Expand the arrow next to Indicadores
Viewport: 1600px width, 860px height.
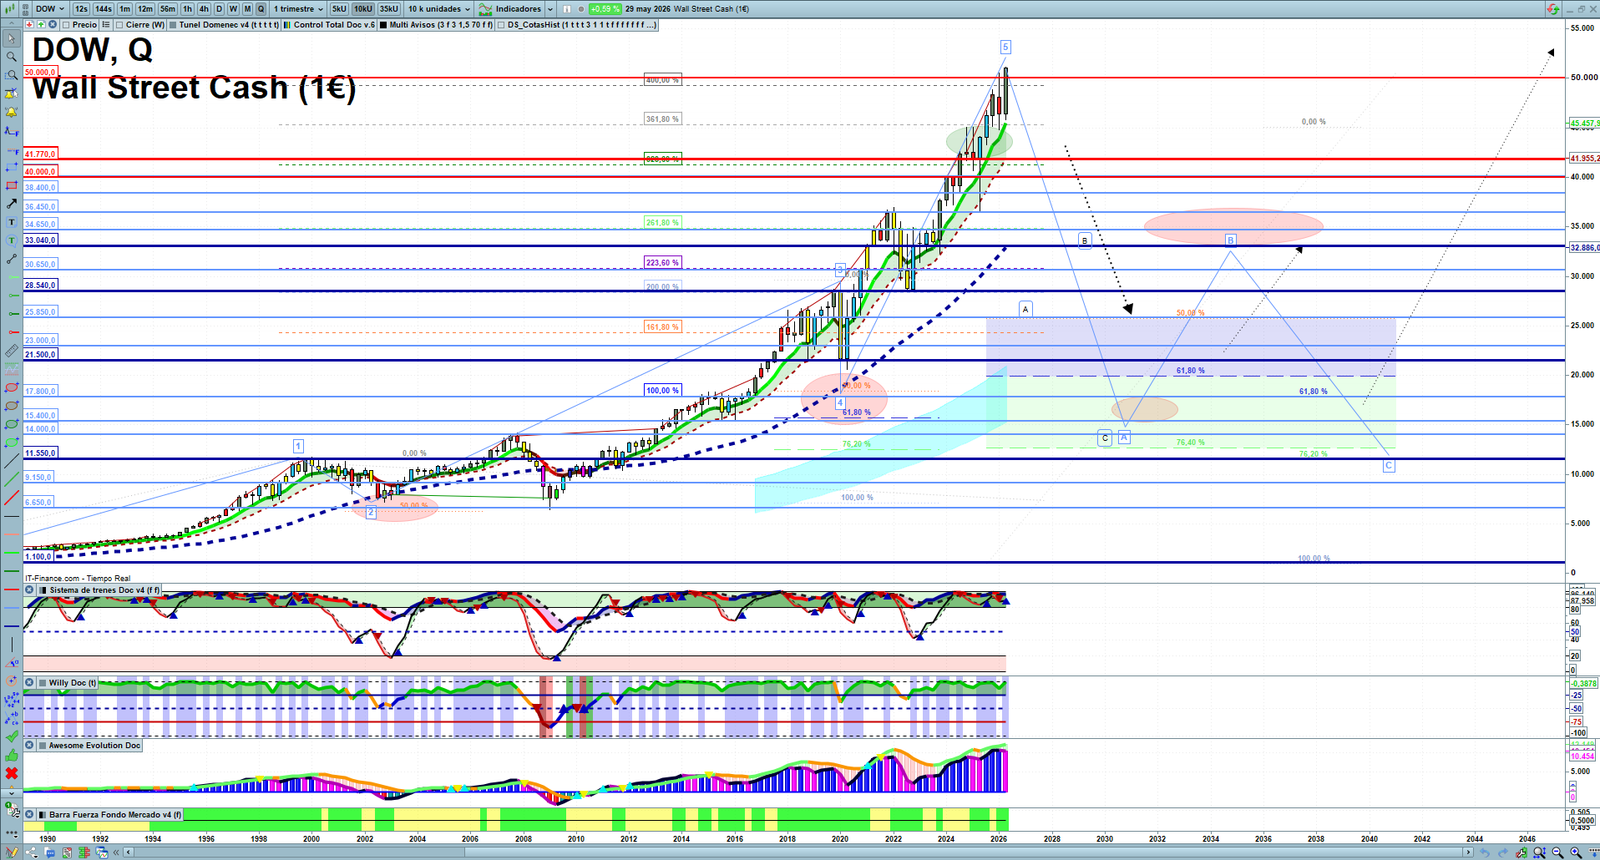tap(550, 9)
